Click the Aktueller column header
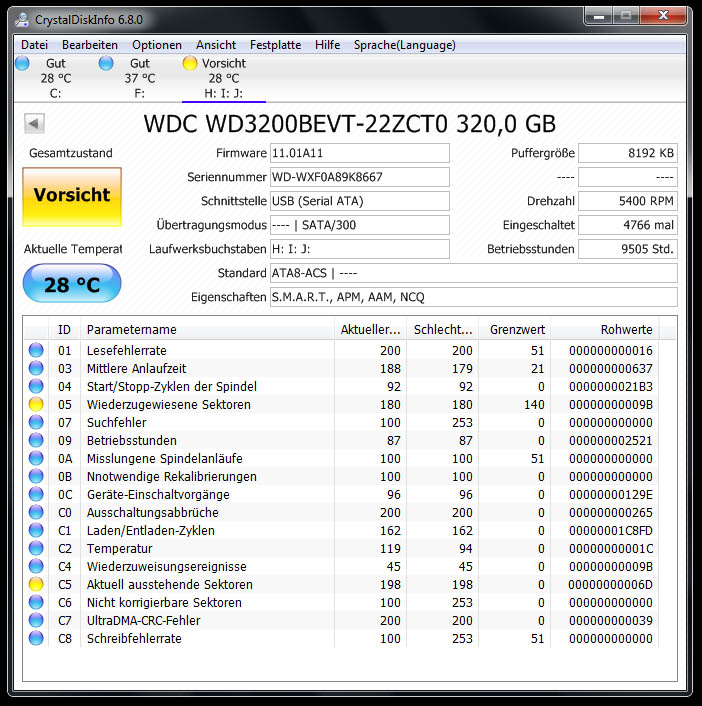Viewport: 702px width, 706px height. (370, 330)
